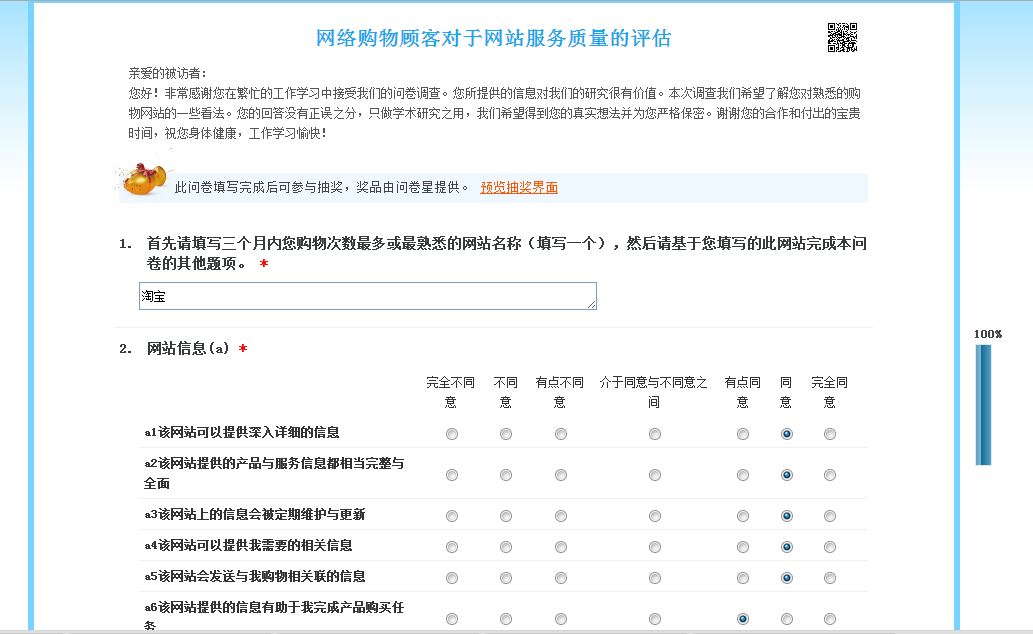Screen dimensions: 1033x634
Task: Select 同意 for a6 row
Action: [x=787, y=619]
